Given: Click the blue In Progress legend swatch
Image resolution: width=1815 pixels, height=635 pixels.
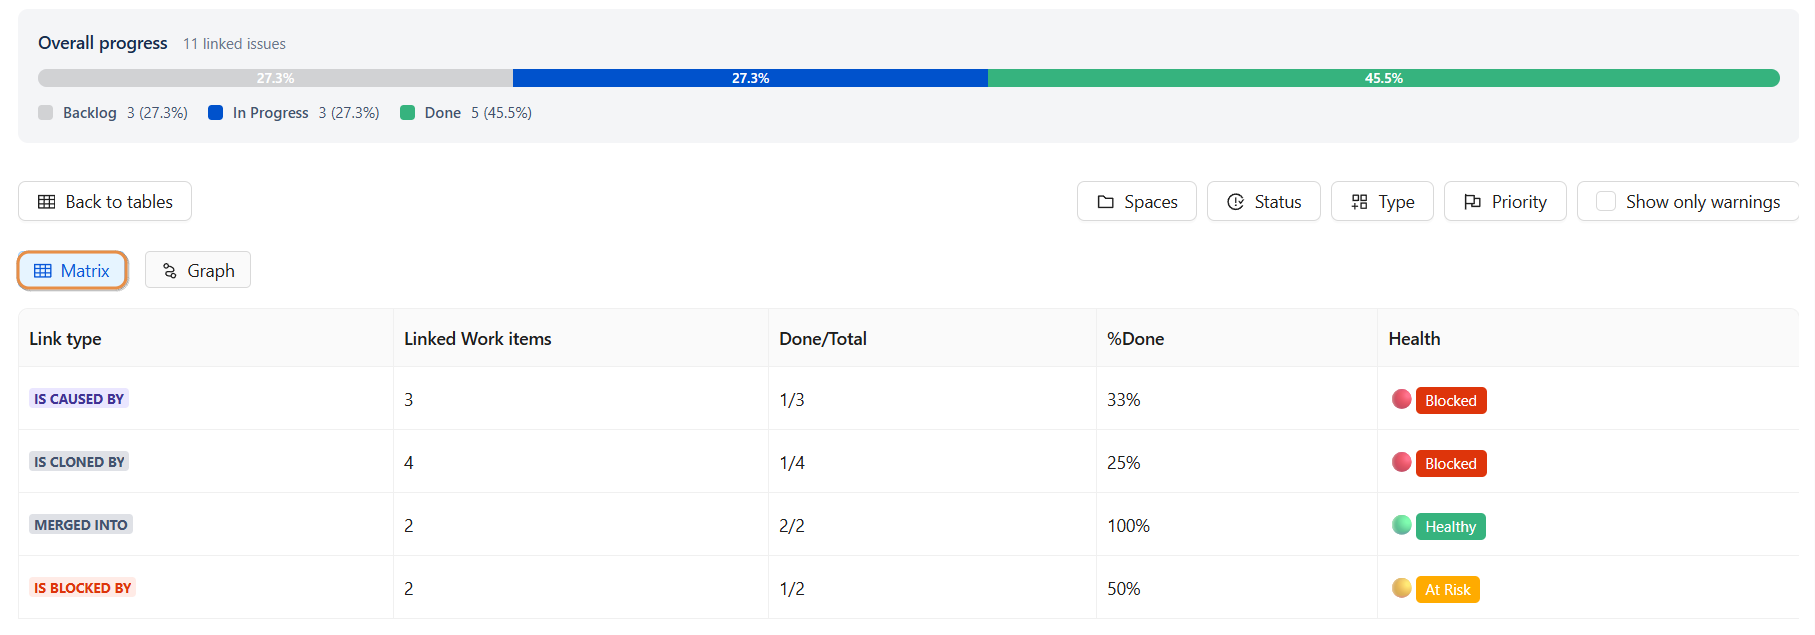Looking at the screenshot, I should point(215,113).
